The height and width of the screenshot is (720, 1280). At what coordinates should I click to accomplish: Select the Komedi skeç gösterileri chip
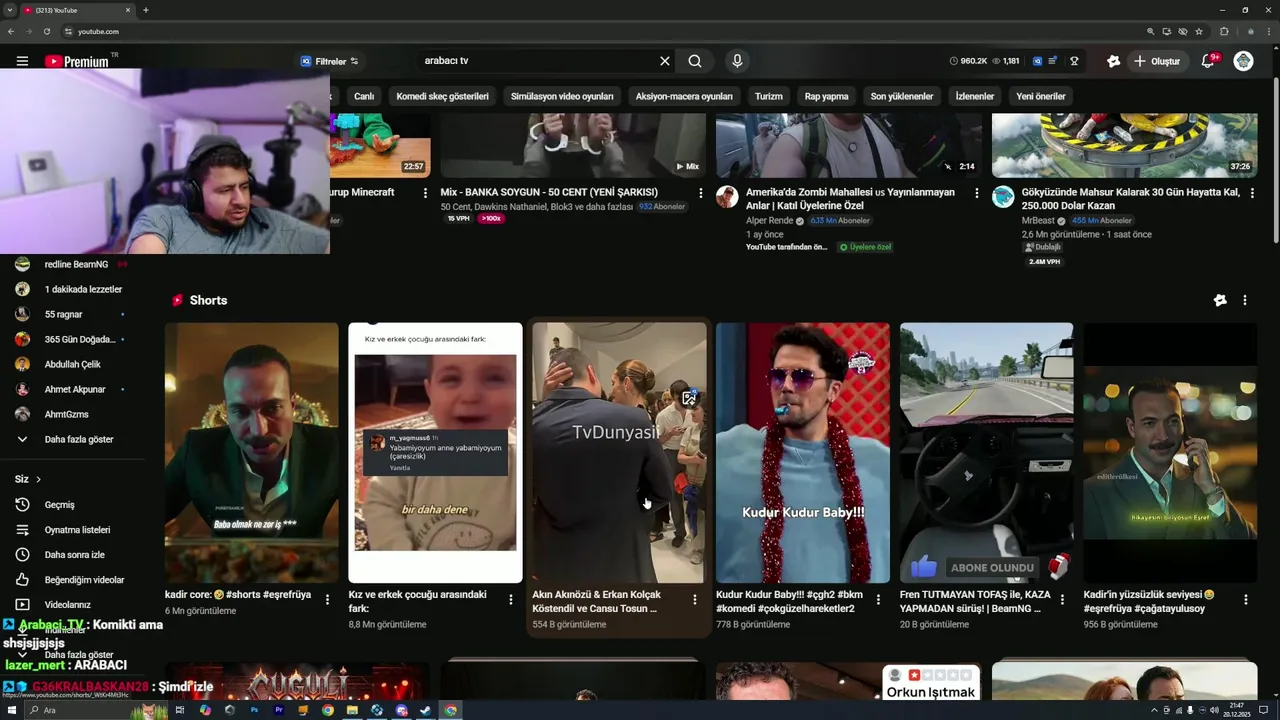coord(442,96)
